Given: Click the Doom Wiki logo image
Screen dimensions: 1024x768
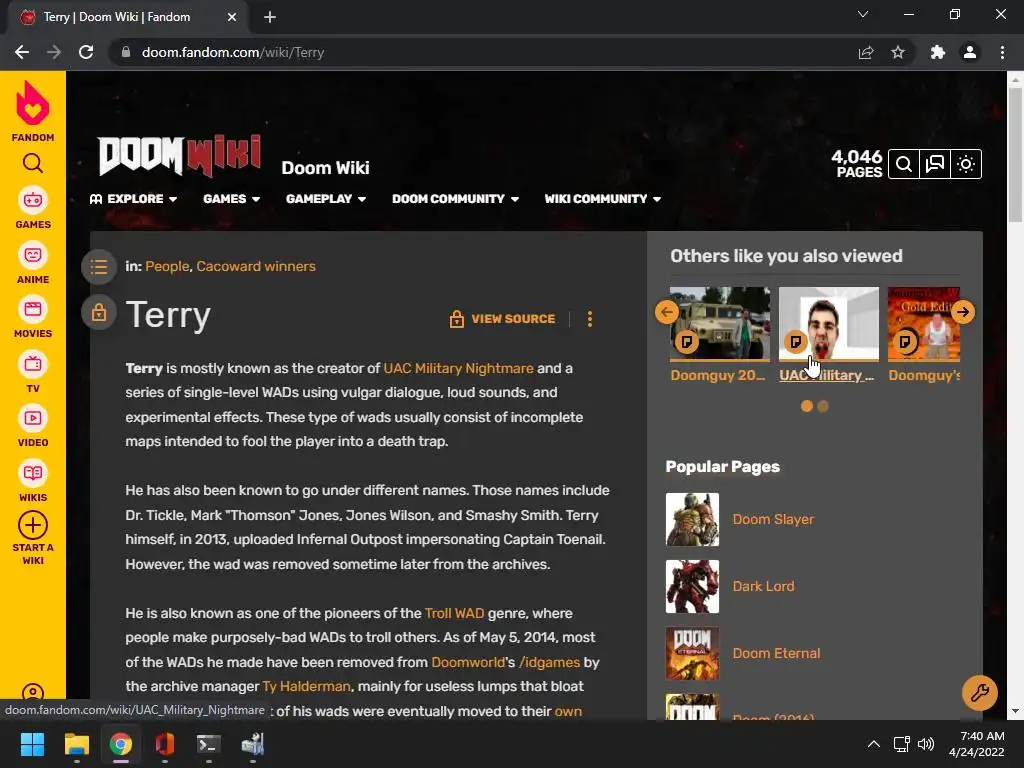Looking at the screenshot, I should (180, 155).
